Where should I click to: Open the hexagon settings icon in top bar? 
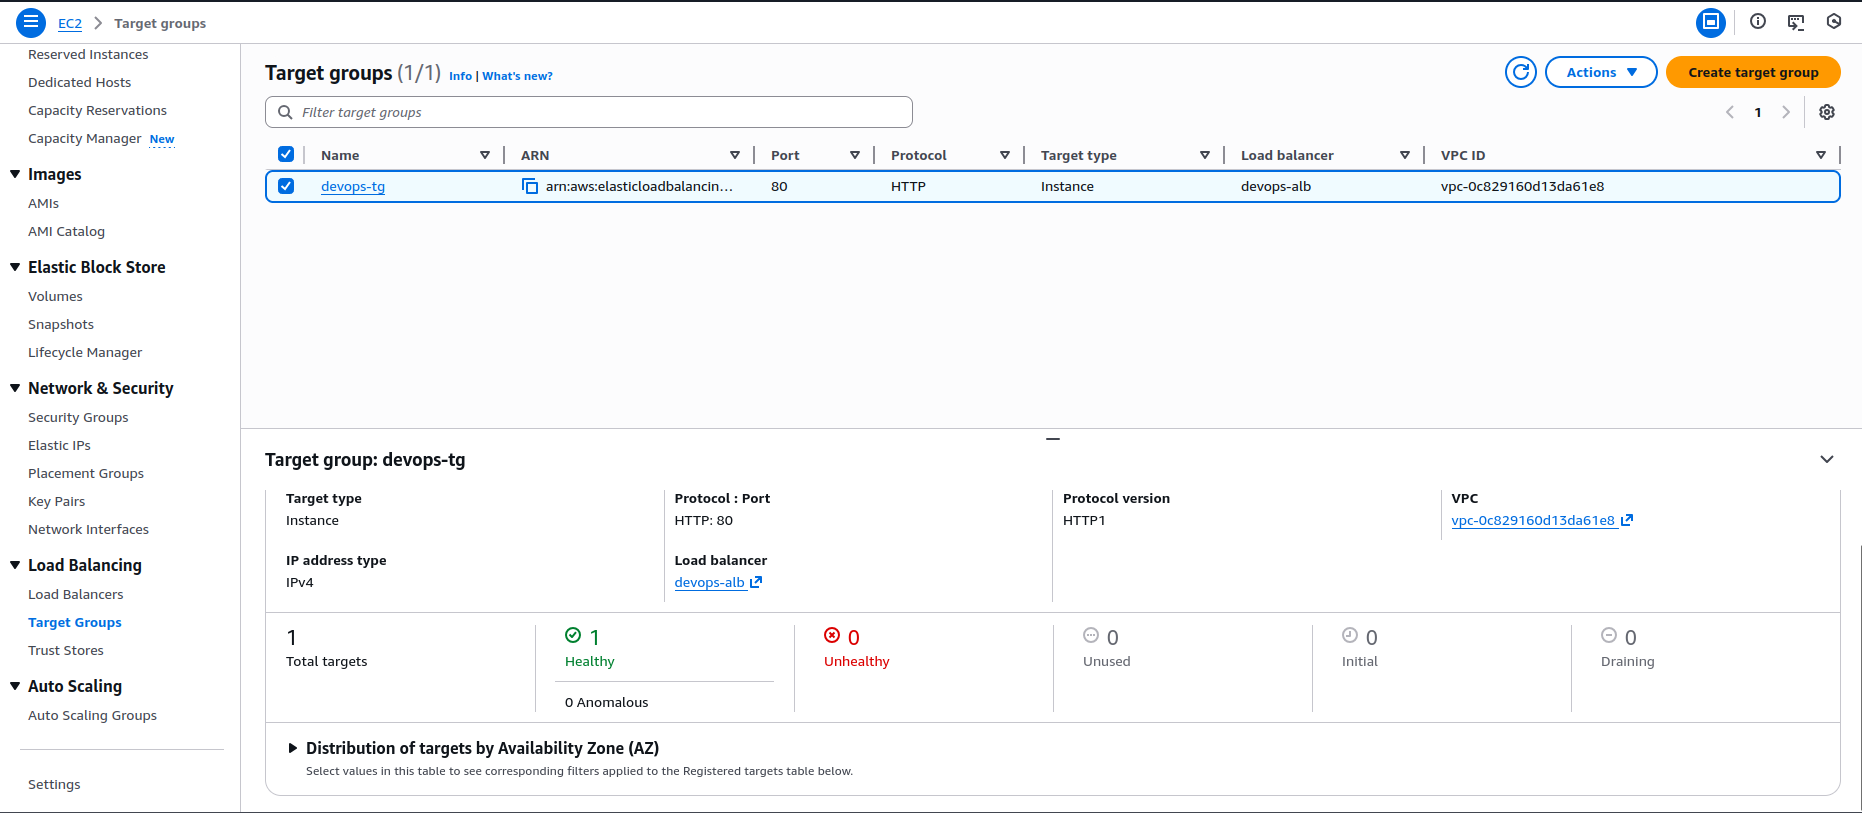click(1834, 21)
